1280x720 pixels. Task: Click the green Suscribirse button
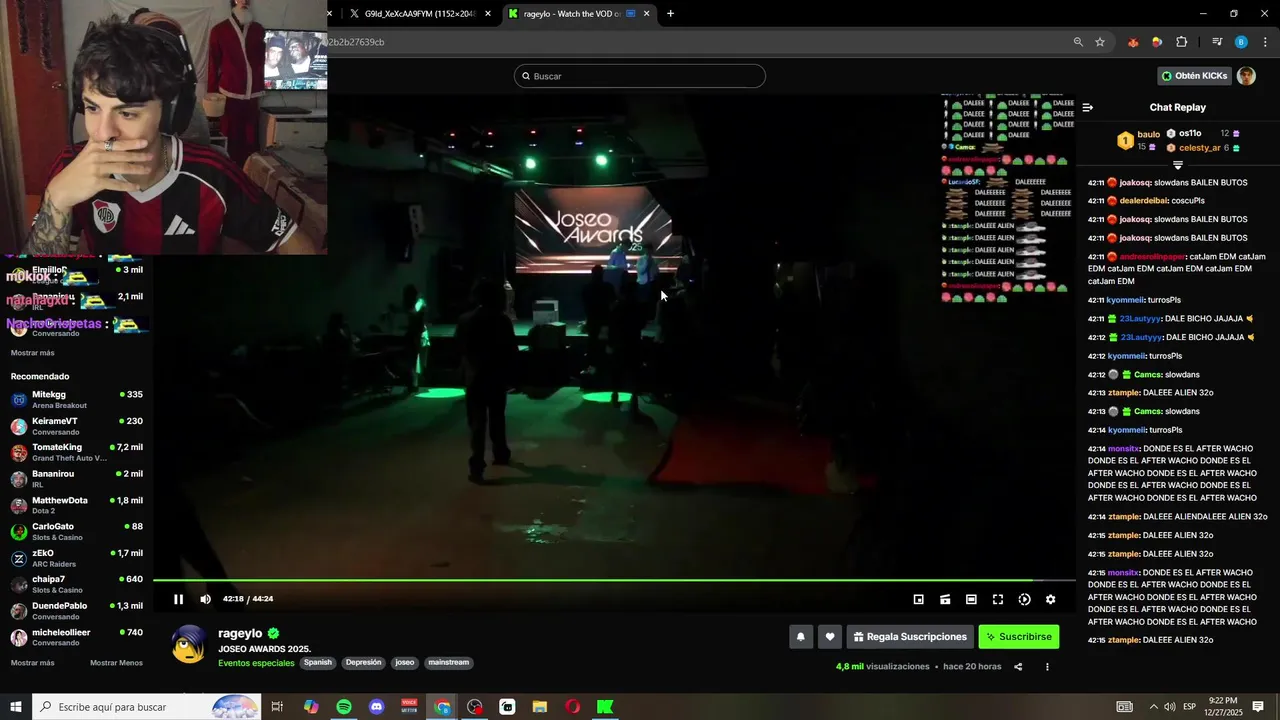click(x=1018, y=636)
